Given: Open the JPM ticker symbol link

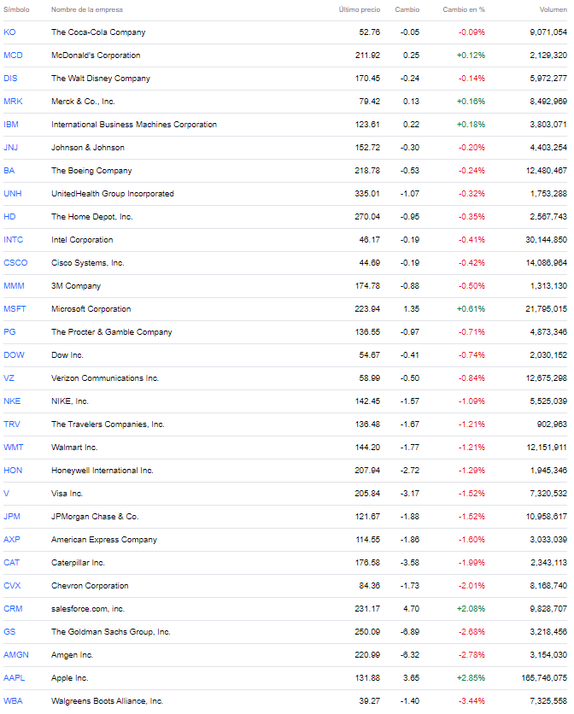Looking at the screenshot, I should [x=12, y=517].
